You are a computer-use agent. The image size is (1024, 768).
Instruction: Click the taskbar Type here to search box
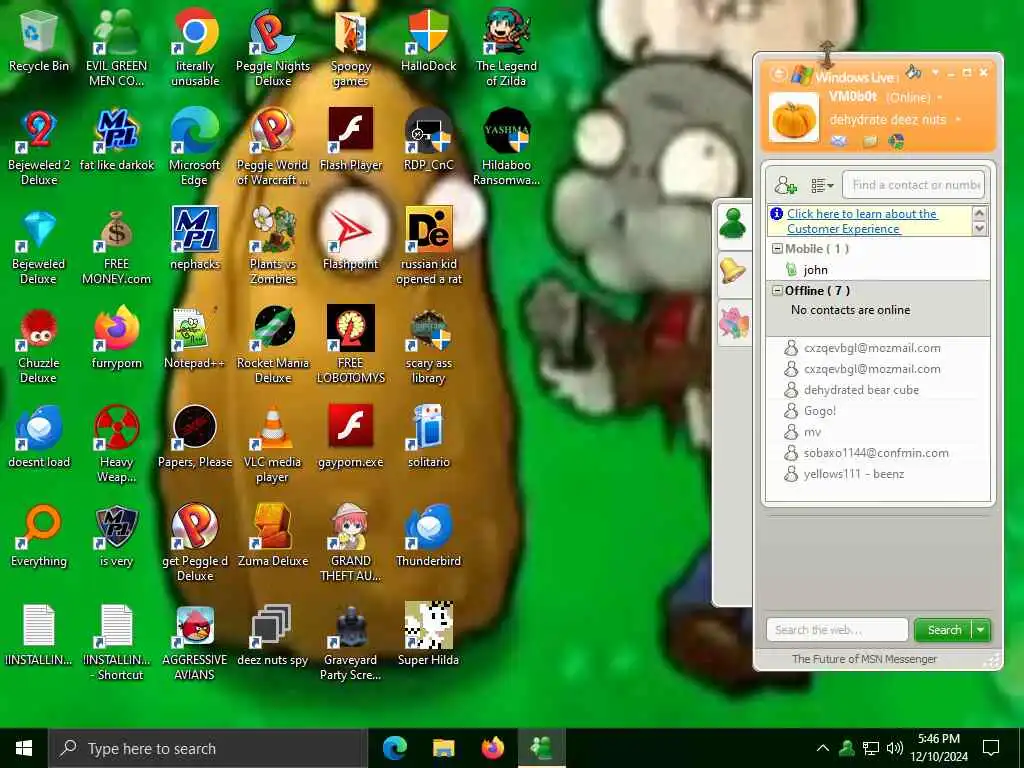208,748
